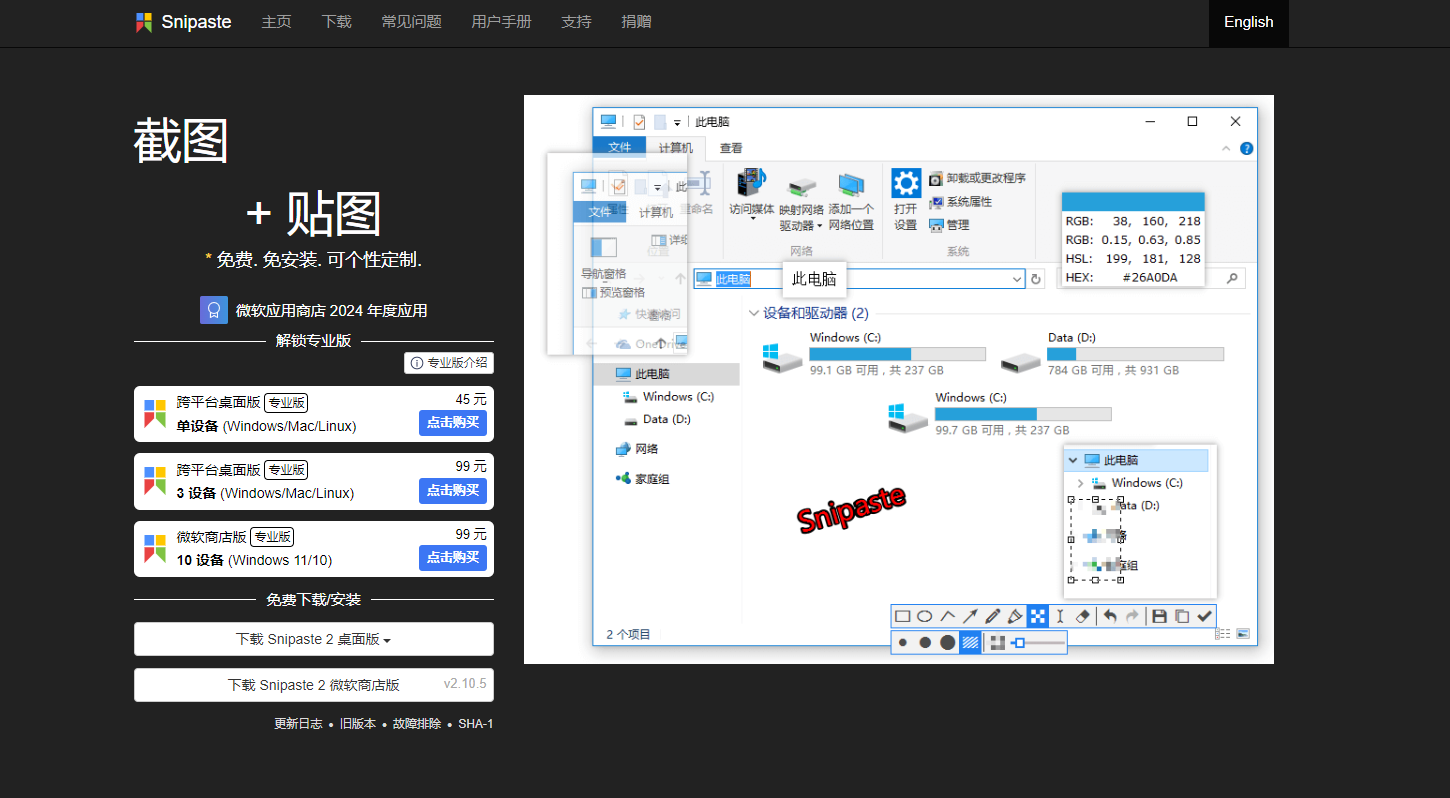Select the medium dot brush size
1450x798 pixels.
(x=925, y=642)
